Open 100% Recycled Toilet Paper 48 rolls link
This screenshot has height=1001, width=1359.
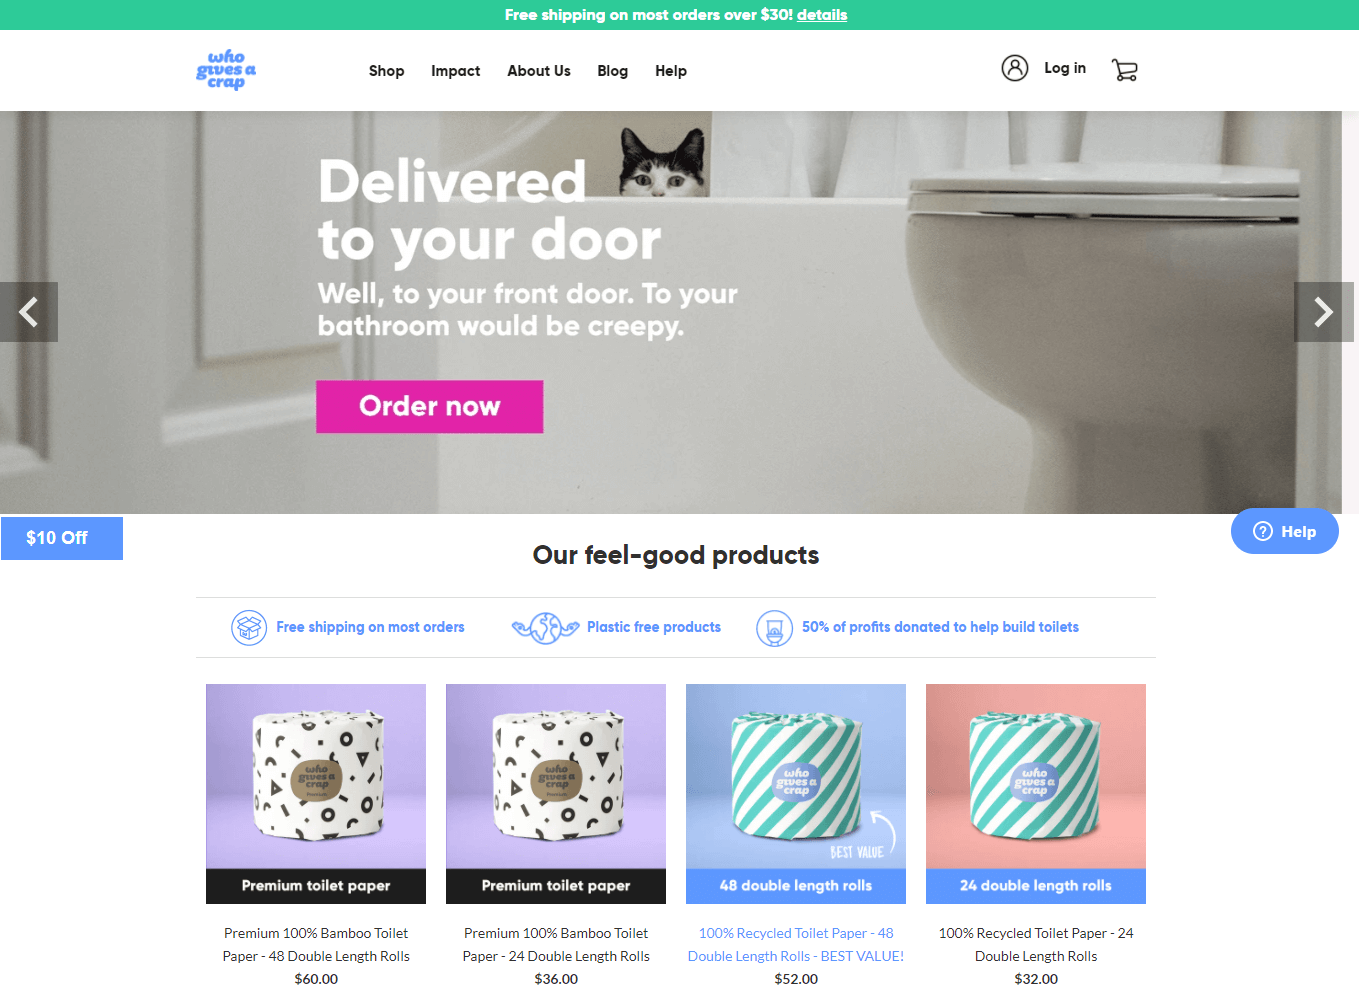click(796, 945)
